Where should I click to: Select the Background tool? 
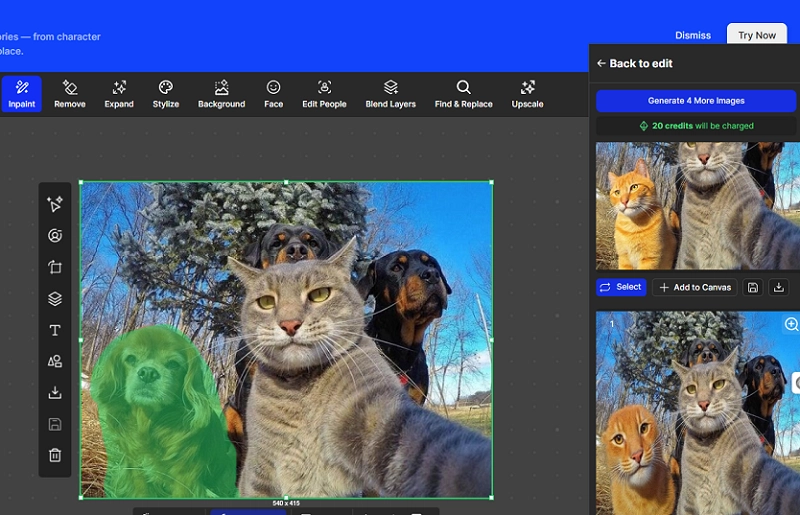[221, 94]
